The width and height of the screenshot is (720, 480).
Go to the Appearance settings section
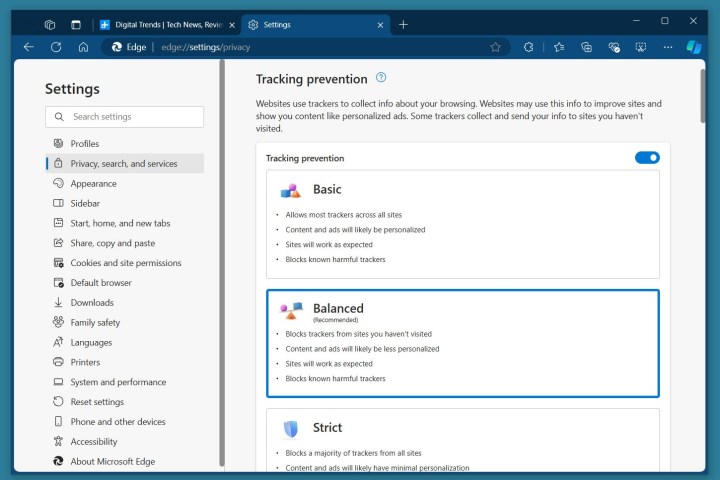(93, 183)
